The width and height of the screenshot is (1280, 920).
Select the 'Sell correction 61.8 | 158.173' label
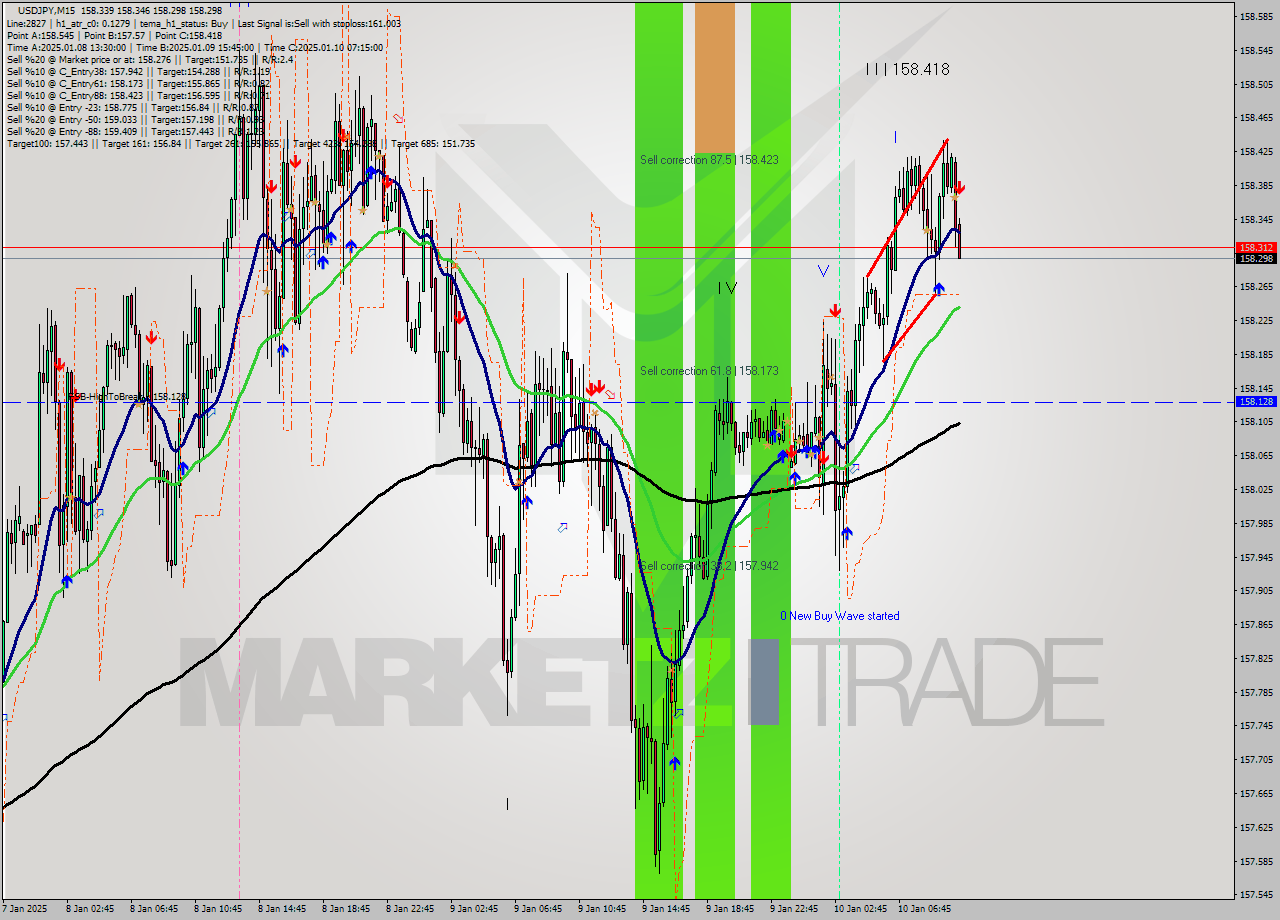pos(709,371)
